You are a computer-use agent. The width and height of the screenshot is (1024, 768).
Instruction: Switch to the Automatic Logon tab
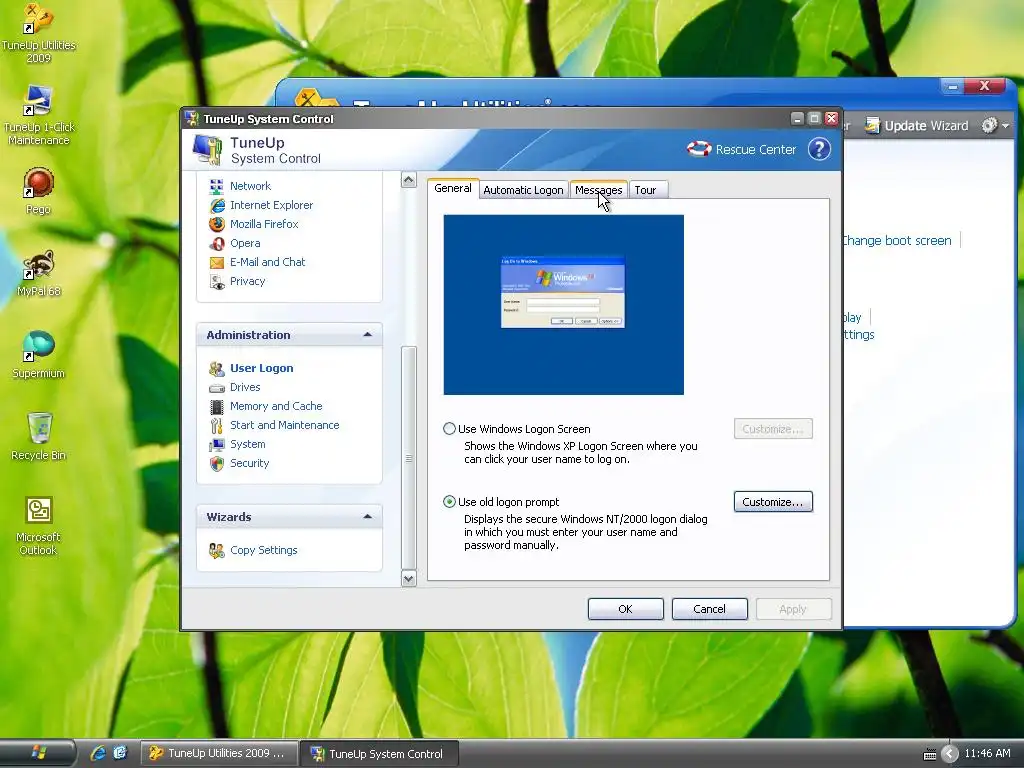[x=523, y=190]
